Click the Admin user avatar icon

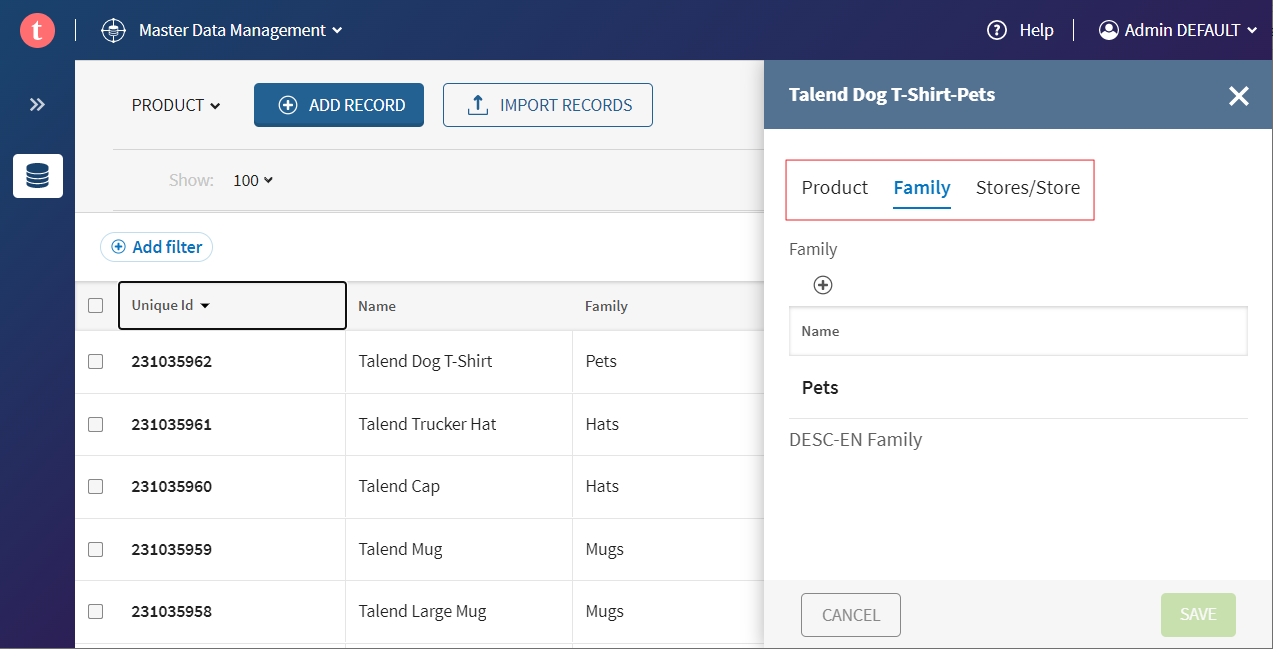coord(1108,30)
